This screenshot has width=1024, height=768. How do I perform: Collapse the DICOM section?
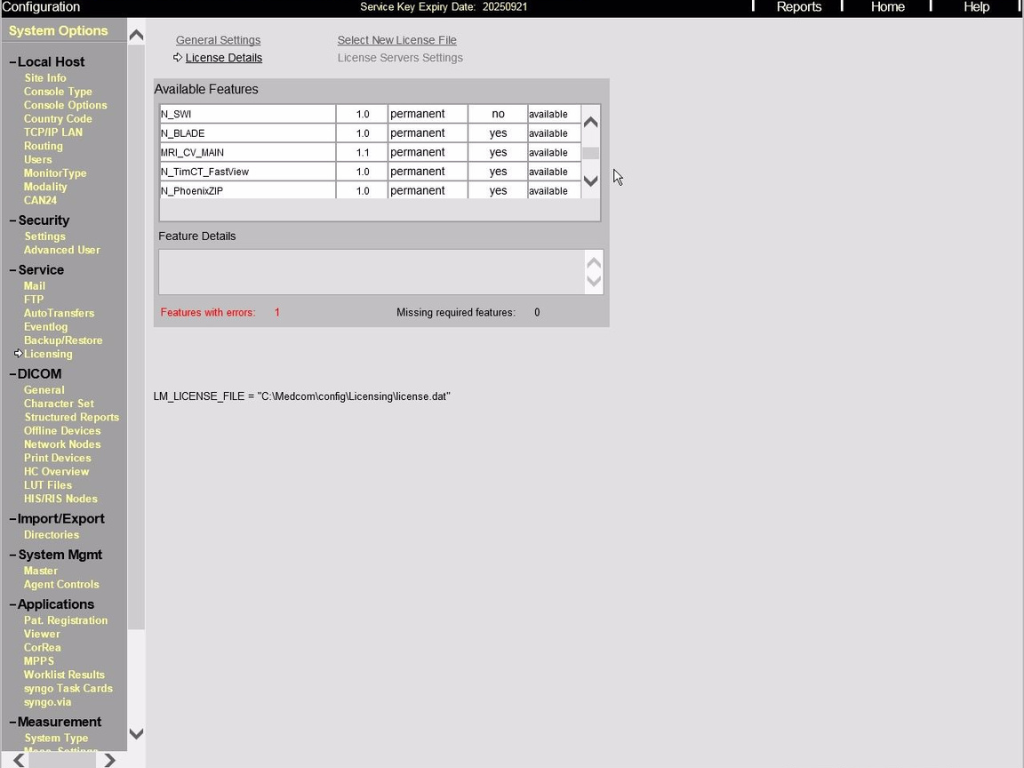[x=13, y=374]
